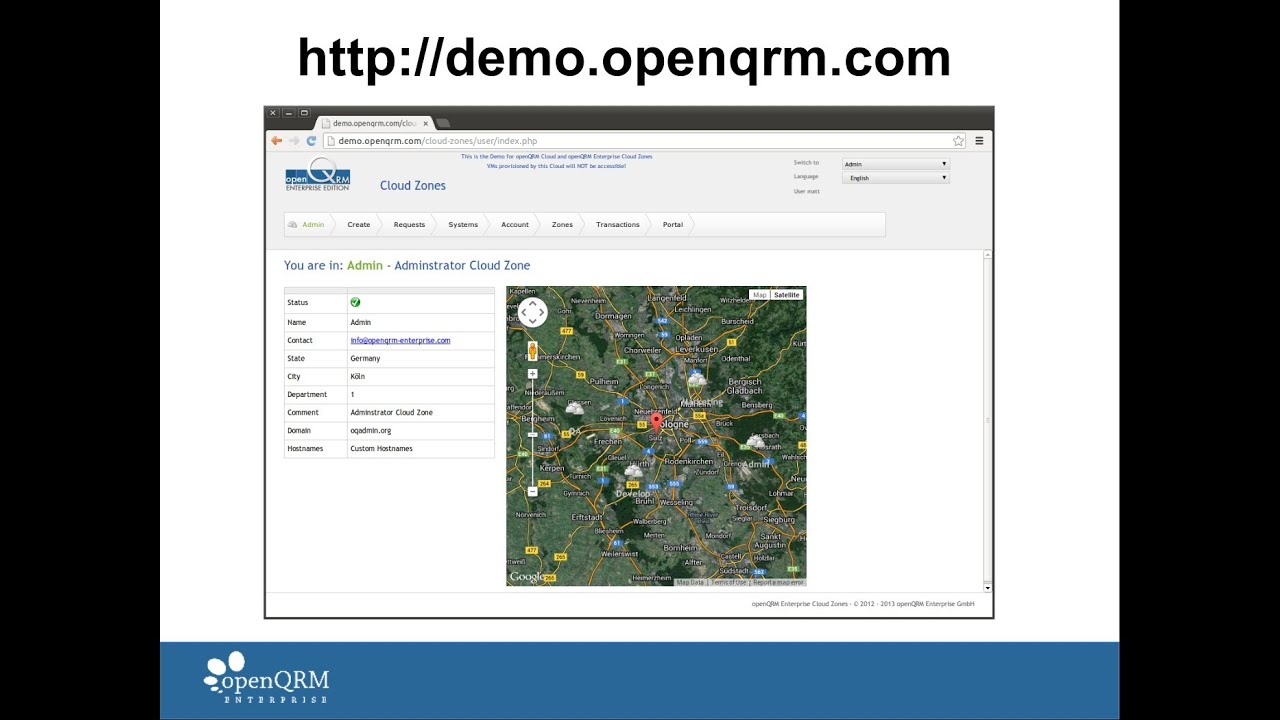Open the Switch to dropdown
The width and height of the screenshot is (1280, 720).
[895, 164]
